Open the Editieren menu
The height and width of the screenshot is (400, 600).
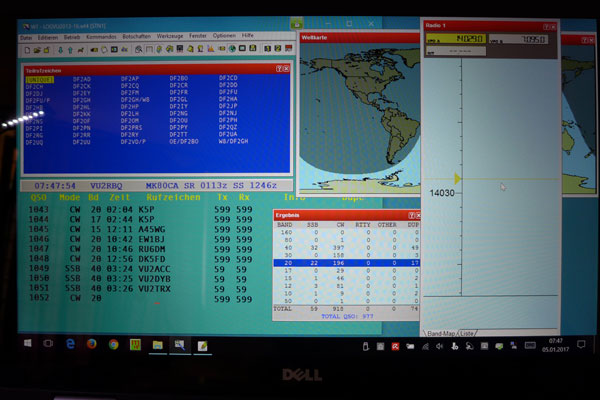[x=47, y=38]
